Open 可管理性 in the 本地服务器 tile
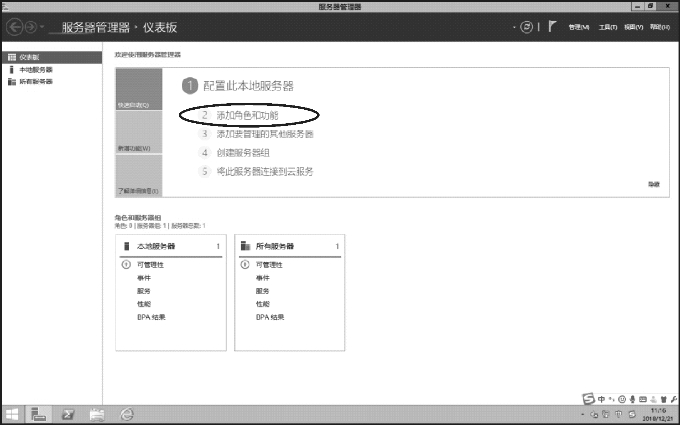 click(150, 265)
